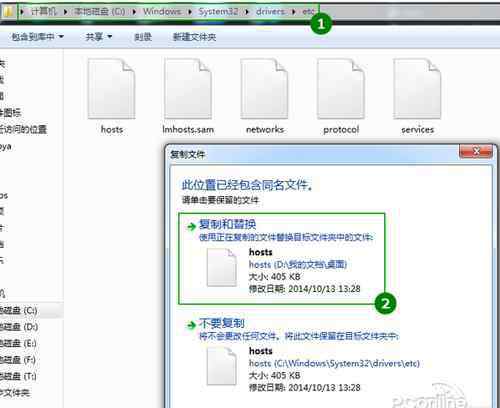Click the green arrow beside 不要复制
Screen dimensions: 500x408
[x=191, y=325]
